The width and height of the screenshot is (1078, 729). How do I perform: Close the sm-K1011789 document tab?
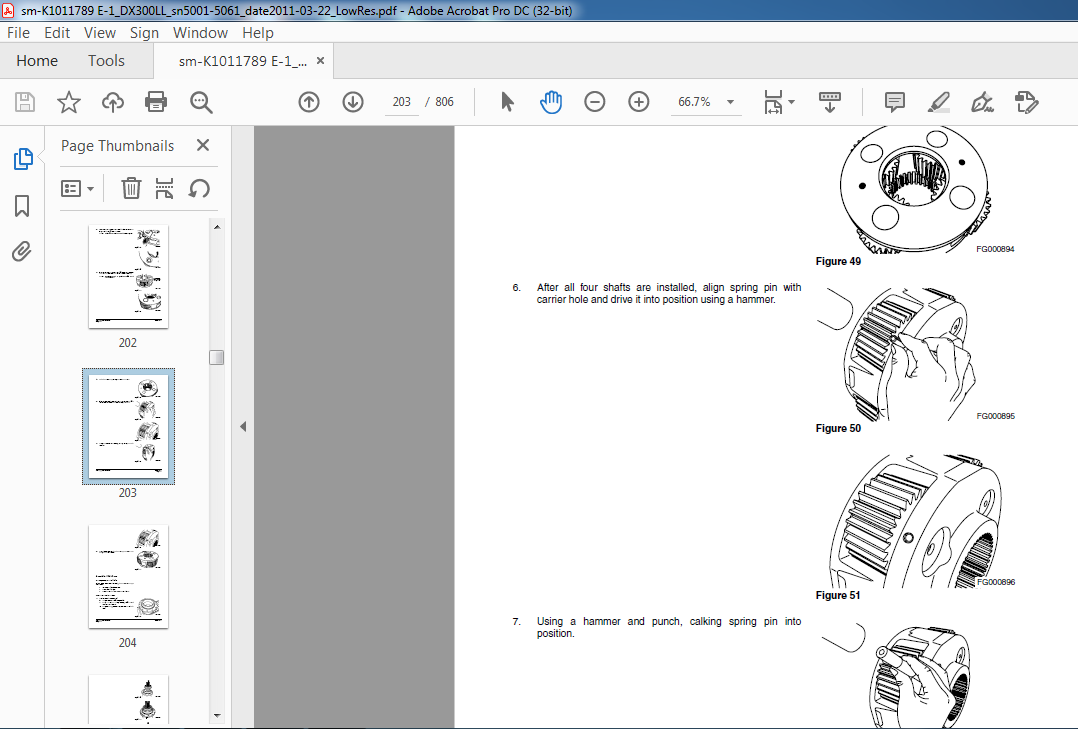click(320, 61)
